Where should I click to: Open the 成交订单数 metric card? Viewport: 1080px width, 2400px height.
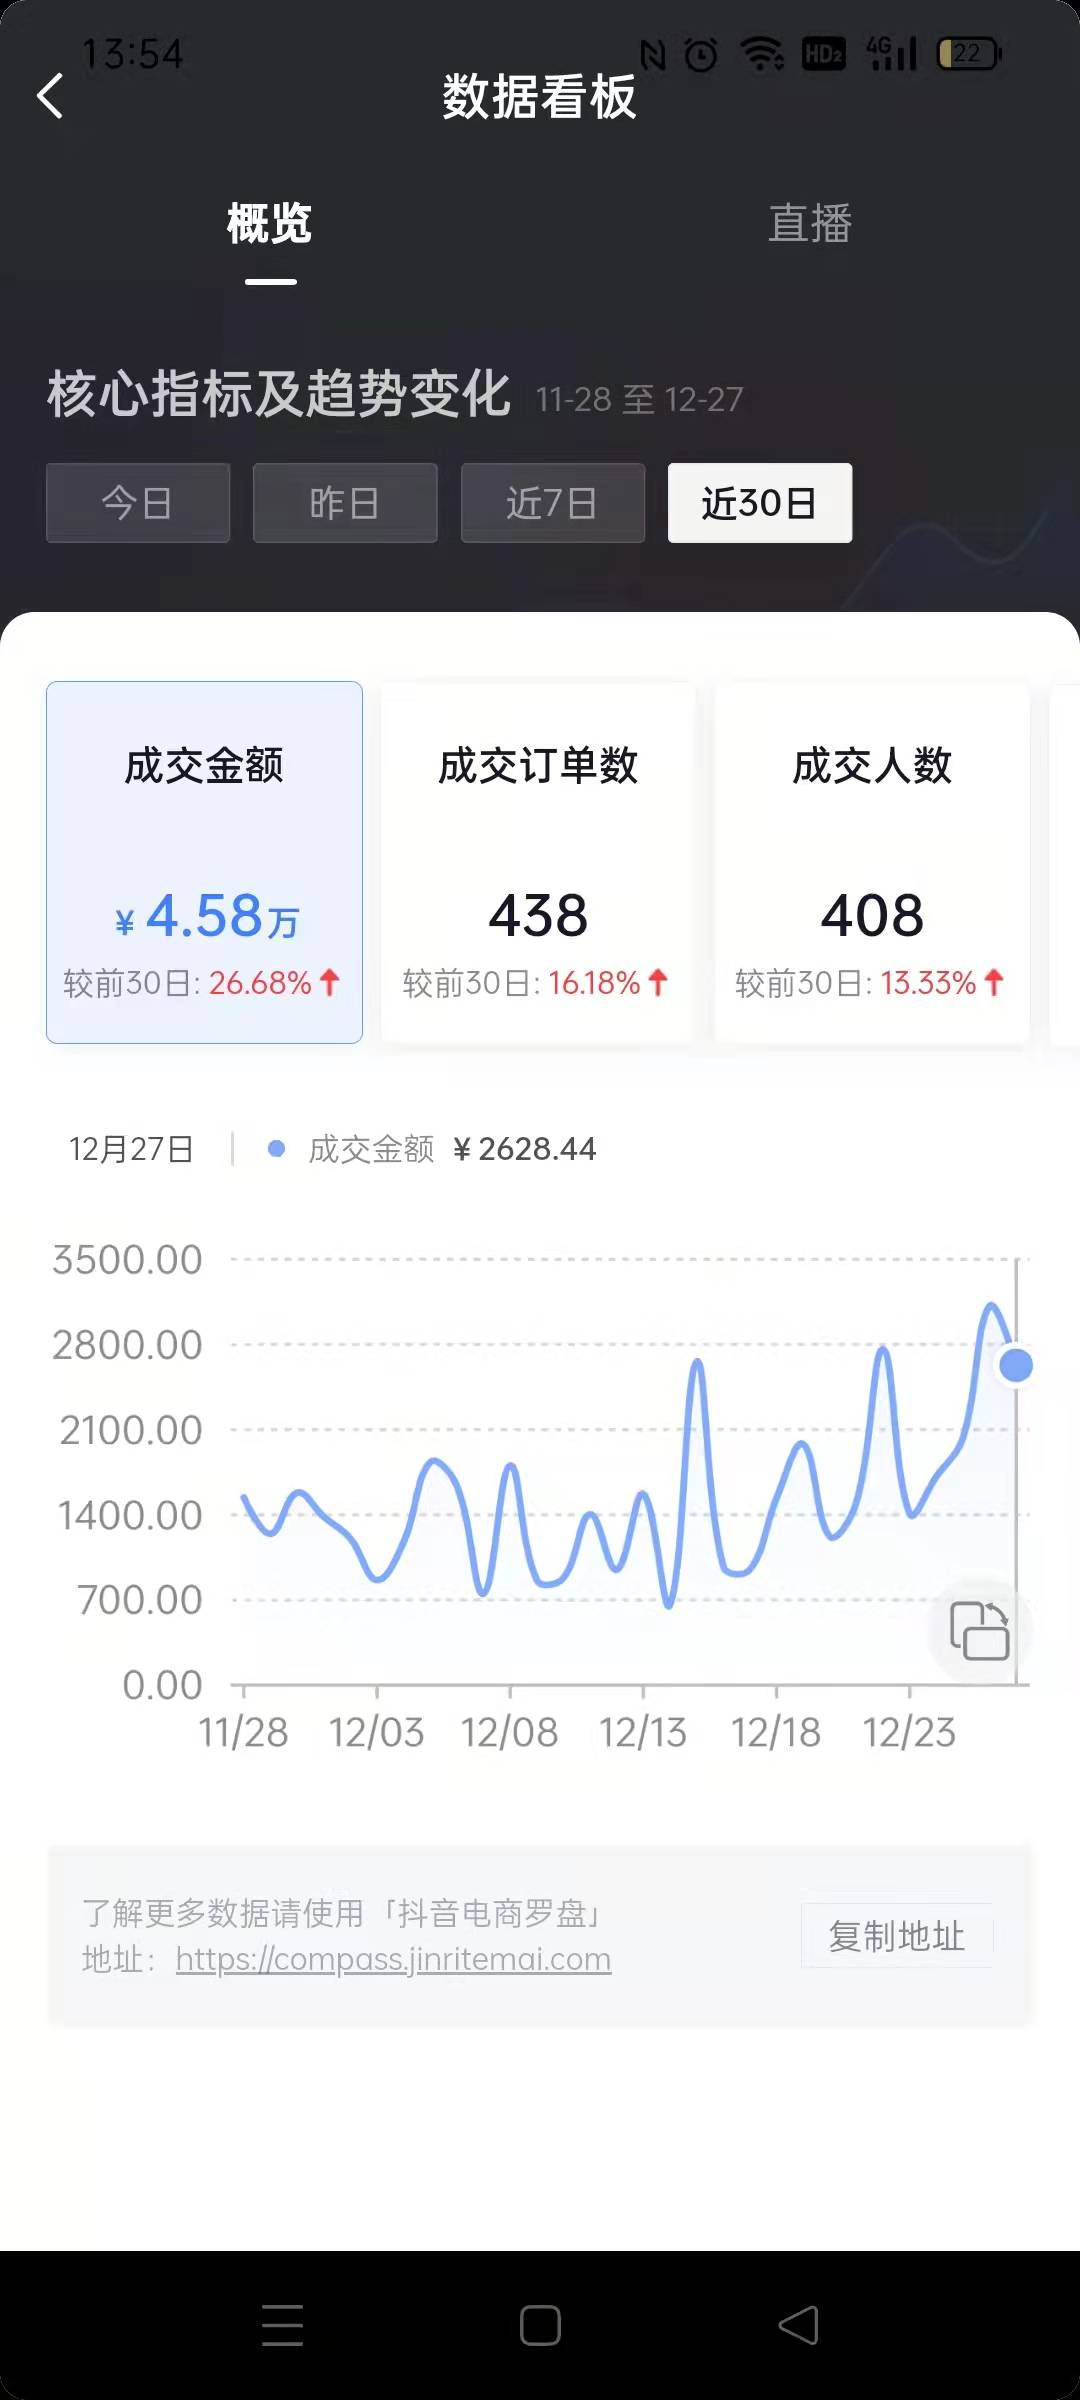(538, 862)
